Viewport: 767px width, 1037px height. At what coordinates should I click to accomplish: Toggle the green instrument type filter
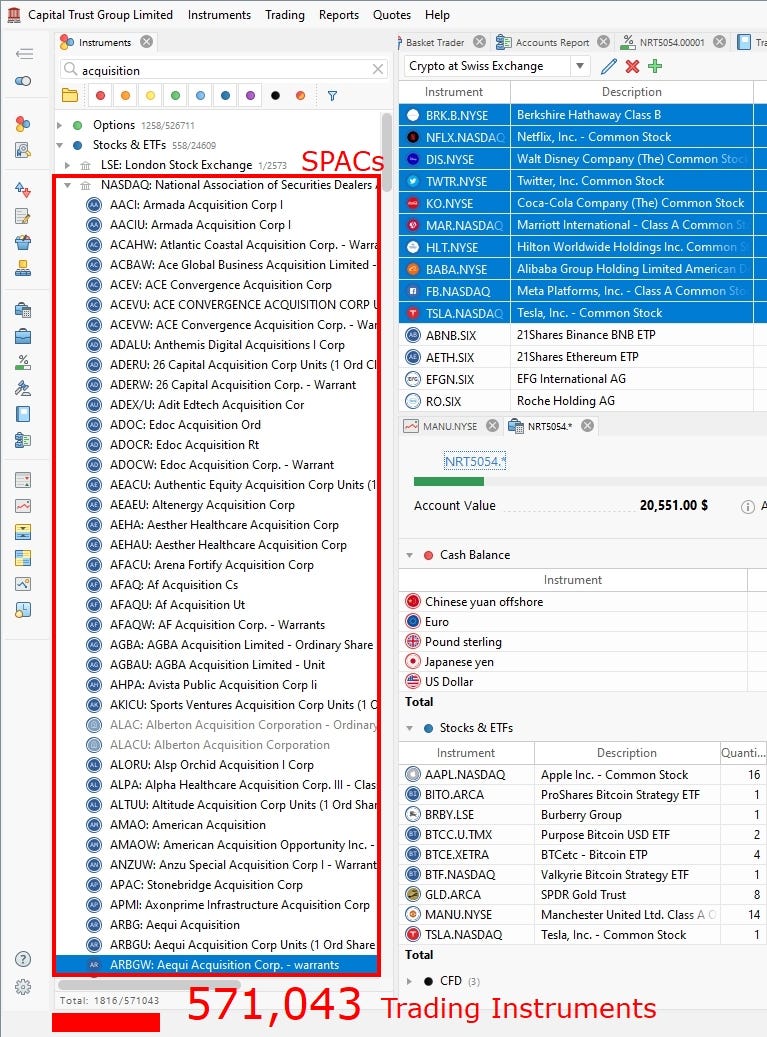[176, 96]
